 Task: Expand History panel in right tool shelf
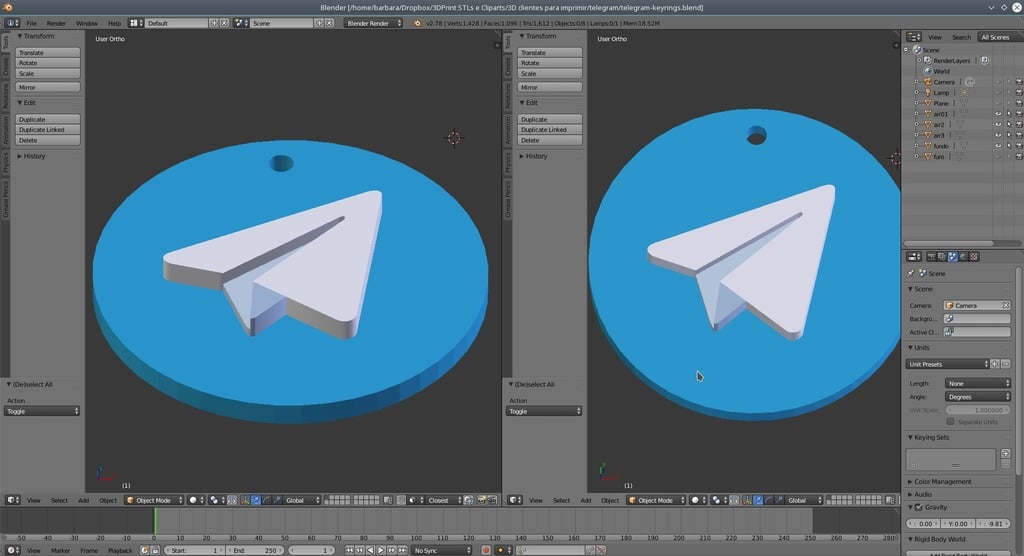pyautogui.click(x=534, y=156)
